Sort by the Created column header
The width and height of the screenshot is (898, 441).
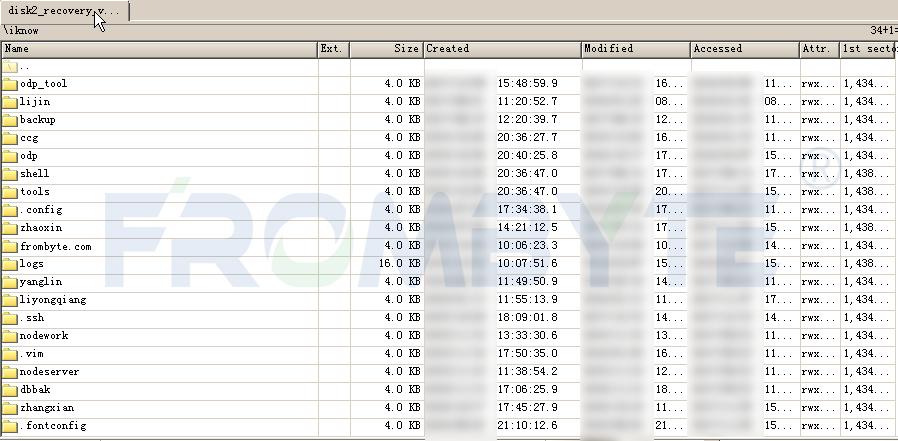[503, 49]
